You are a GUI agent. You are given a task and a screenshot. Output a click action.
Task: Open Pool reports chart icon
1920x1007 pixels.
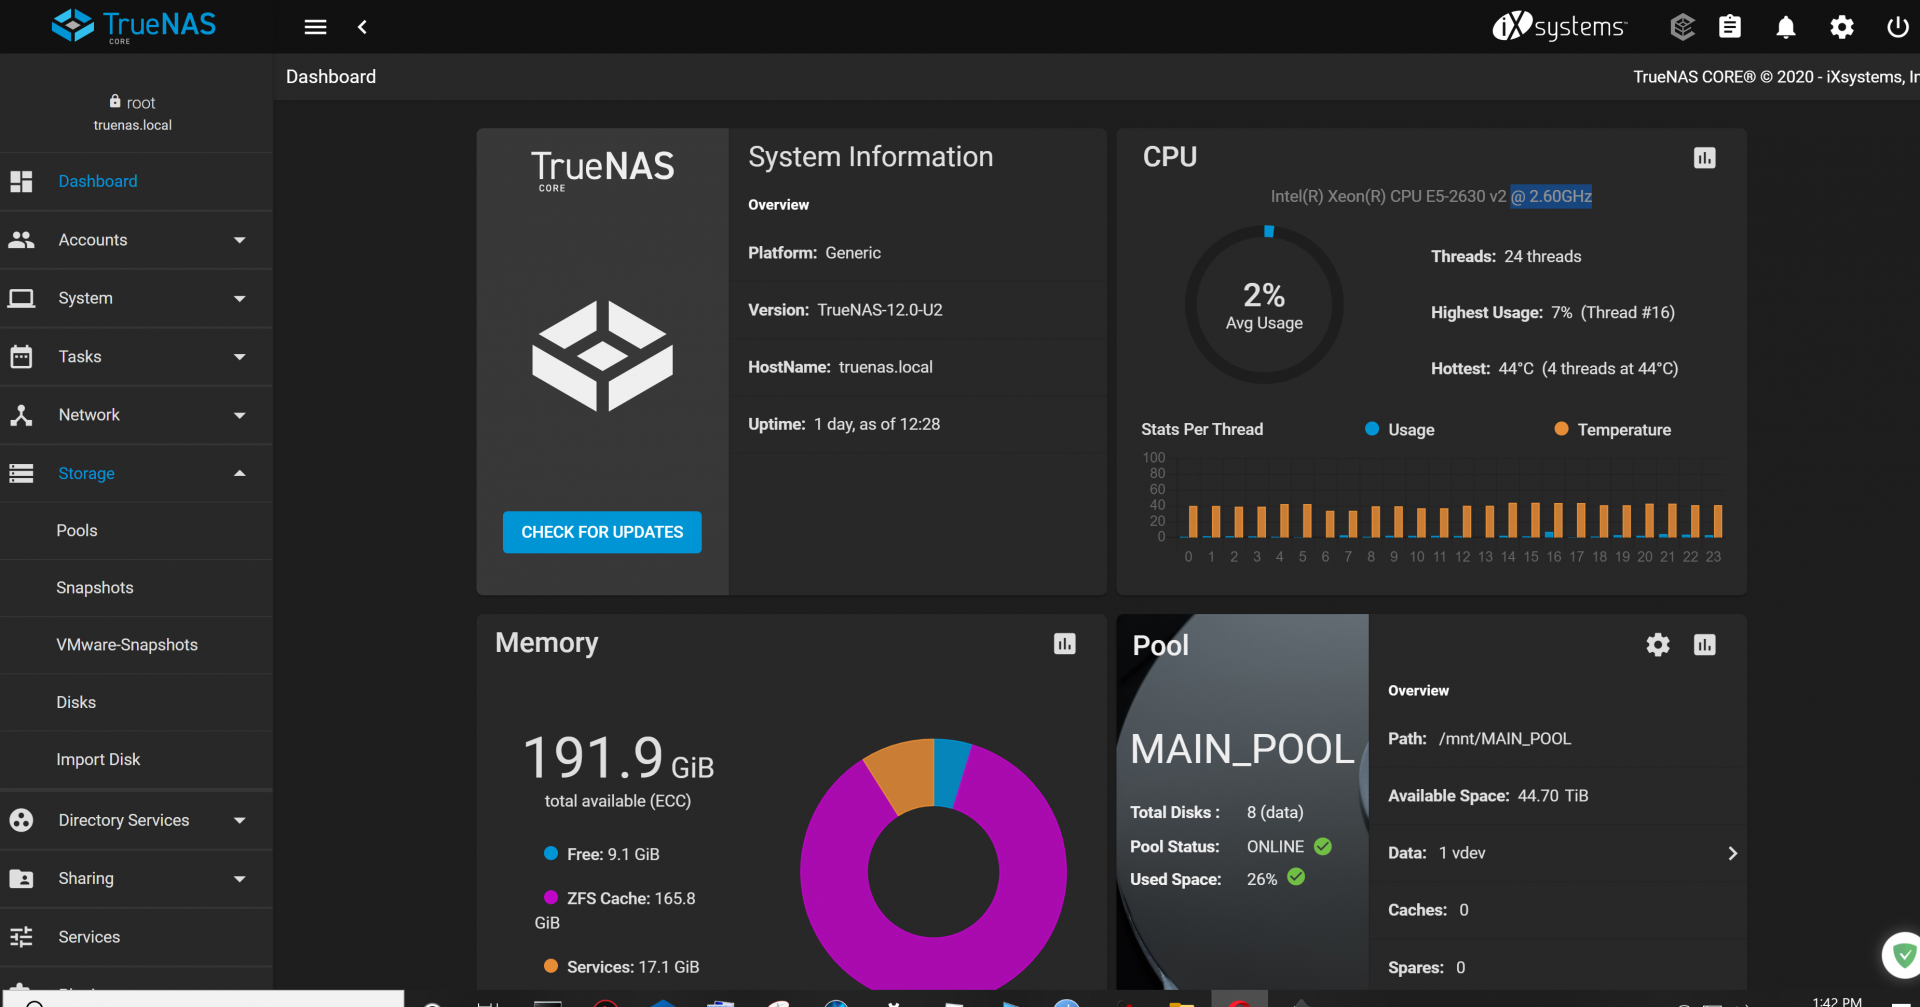[1705, 645]
